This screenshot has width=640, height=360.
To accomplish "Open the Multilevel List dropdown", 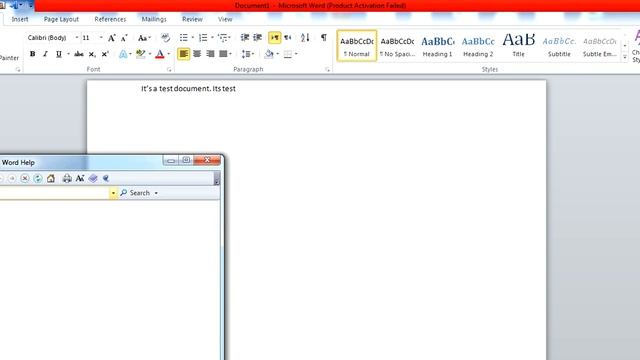I will pos(224,38).
